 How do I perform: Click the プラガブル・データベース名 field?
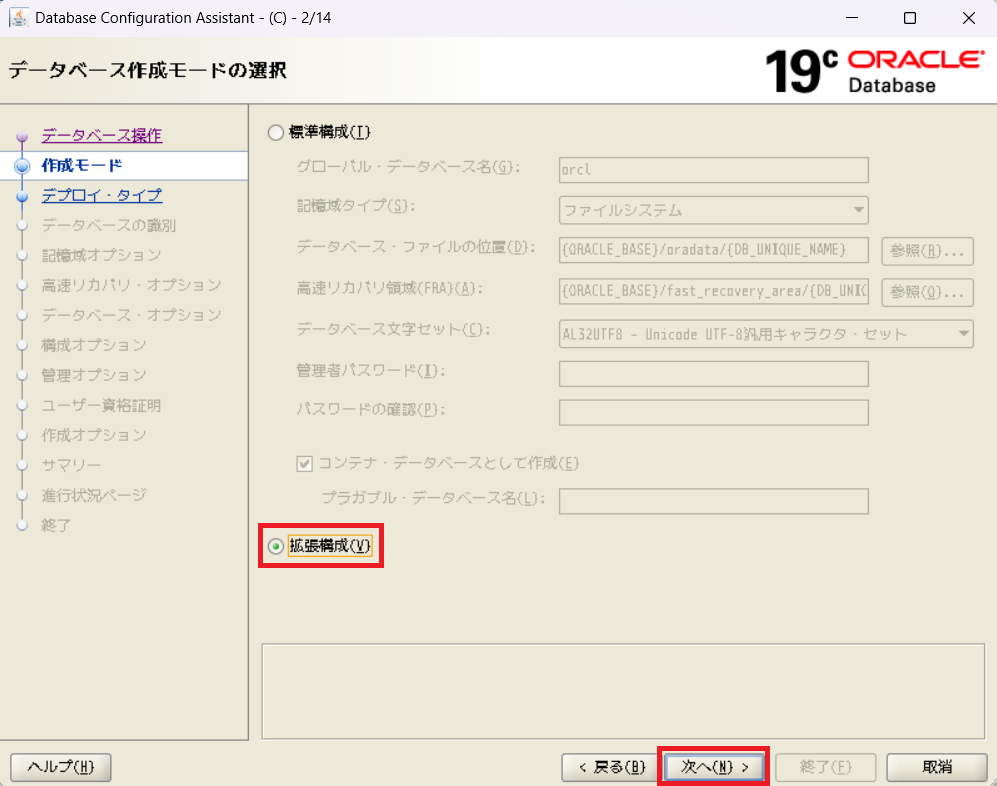point(713,501)
